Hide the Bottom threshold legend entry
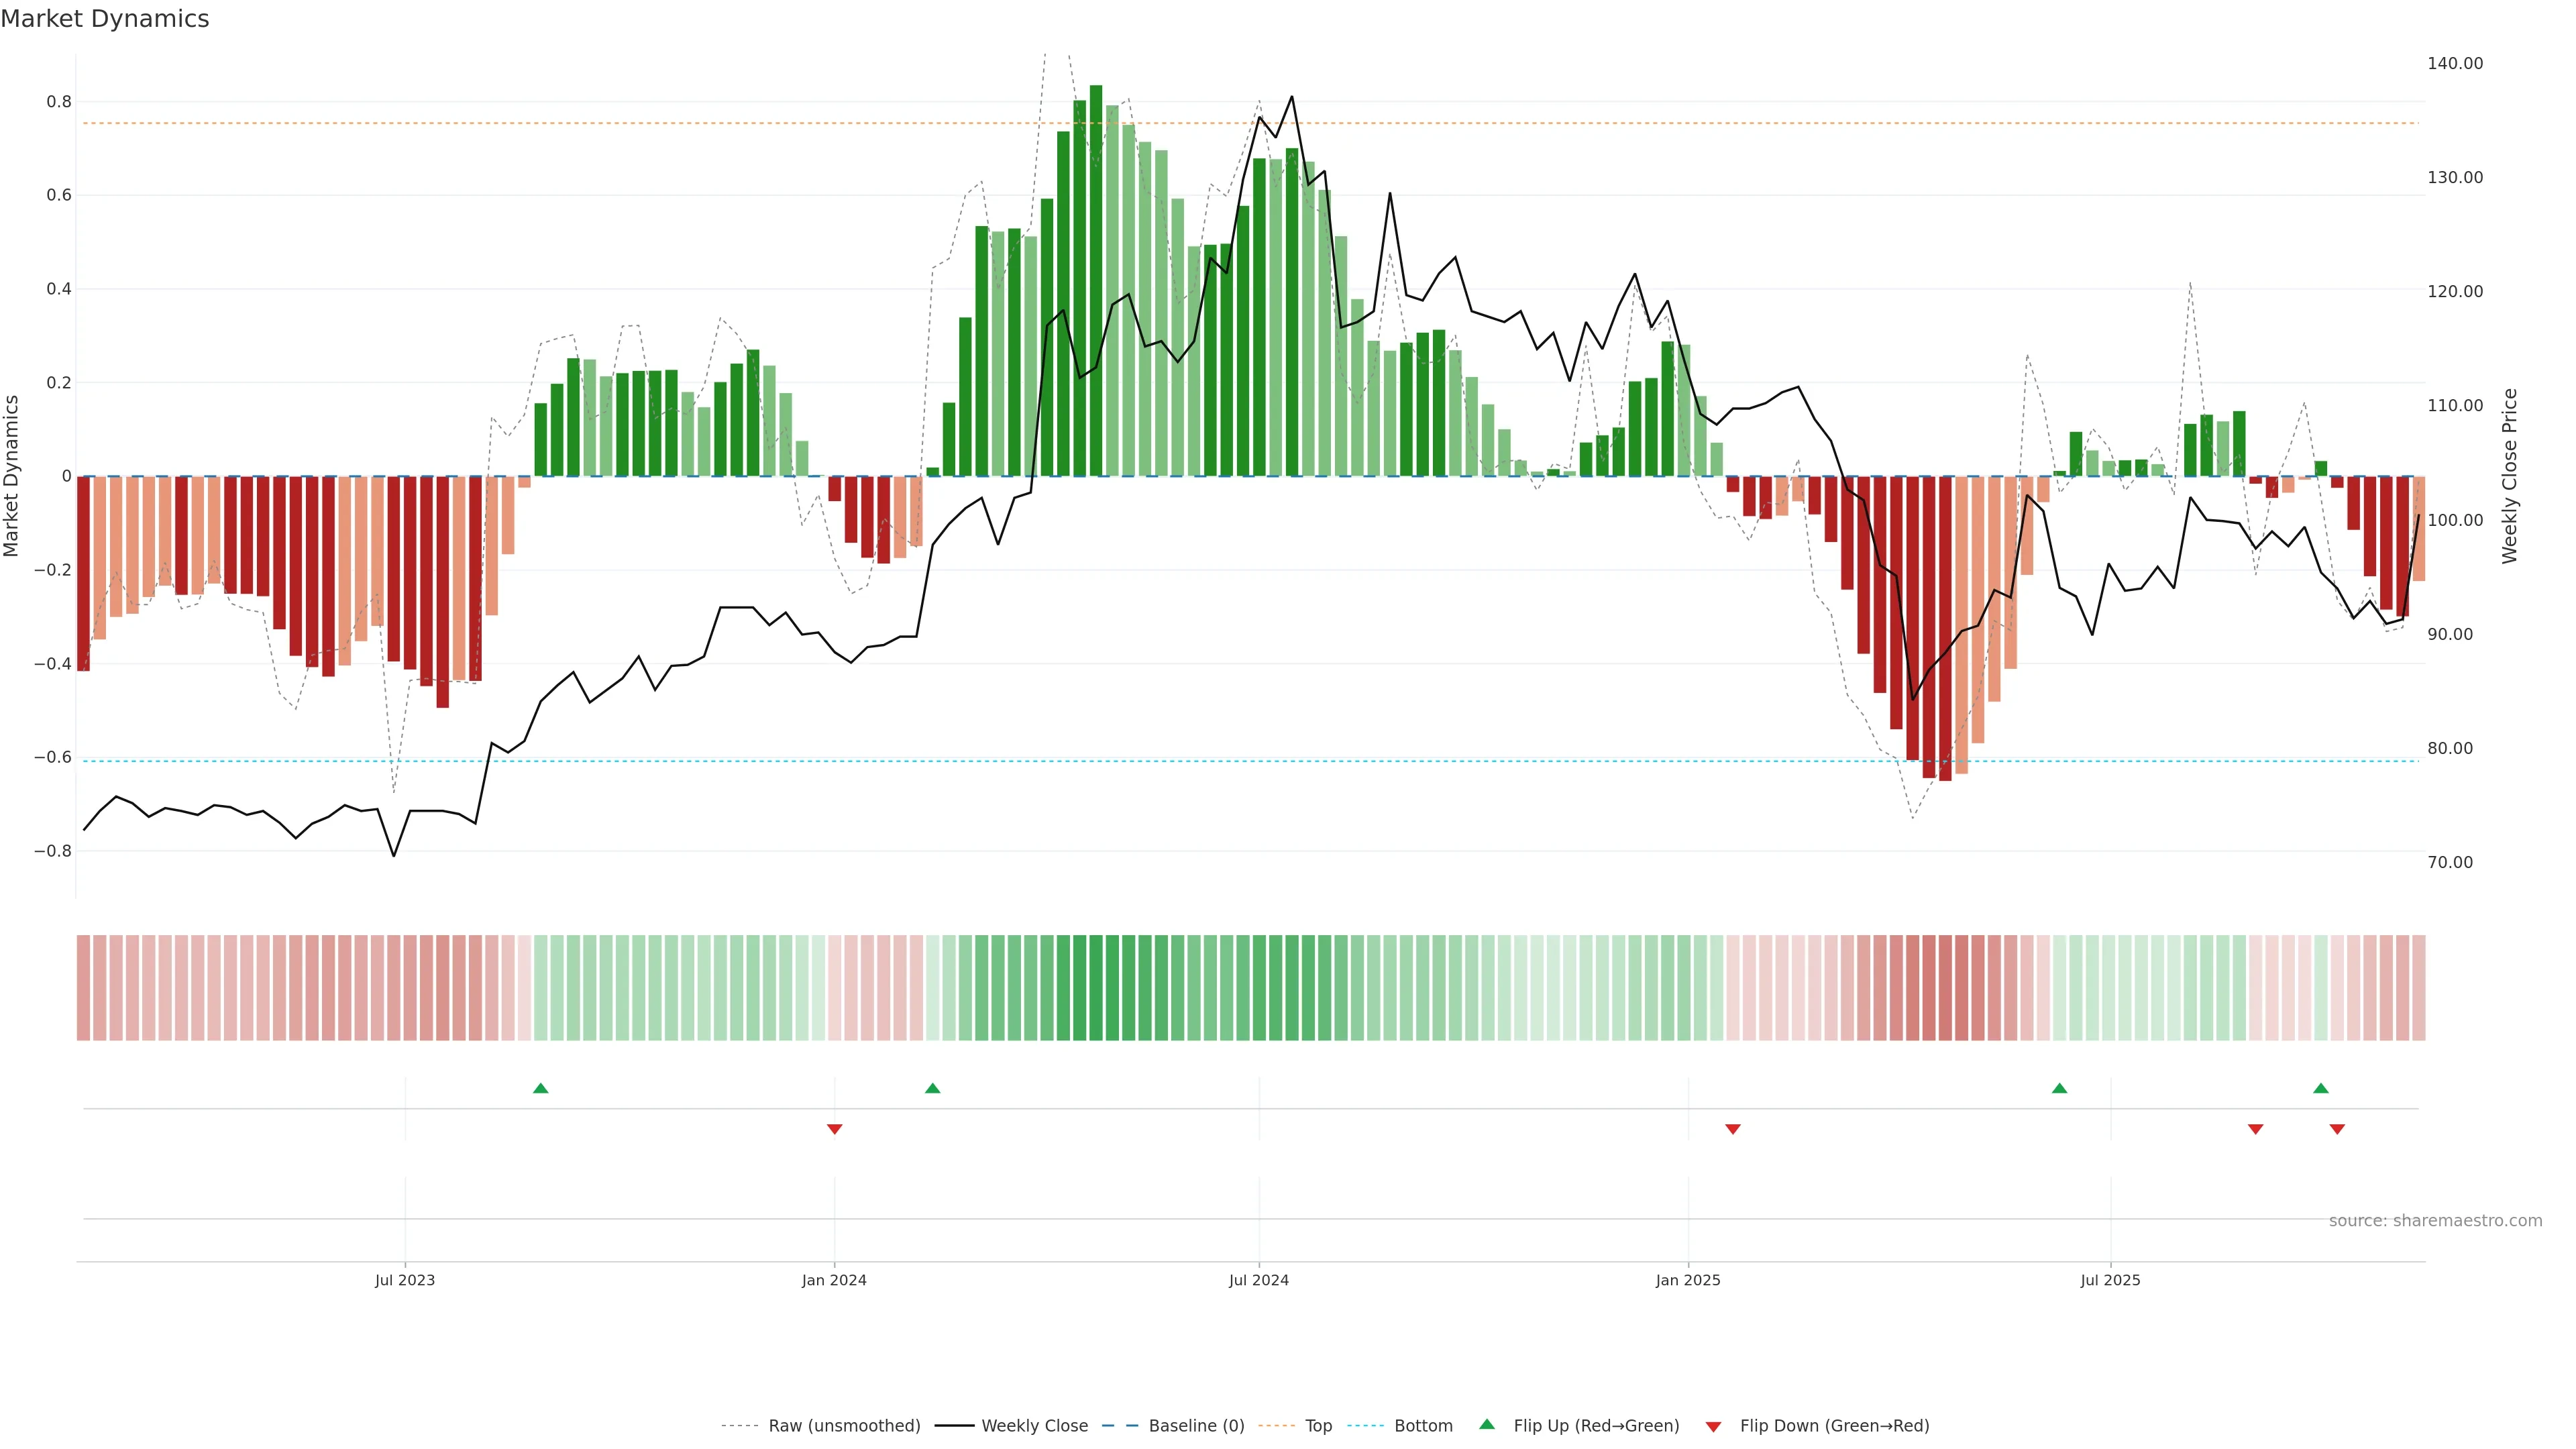This screenshot has height=1449, width=2576. tap(1423, 1426)
